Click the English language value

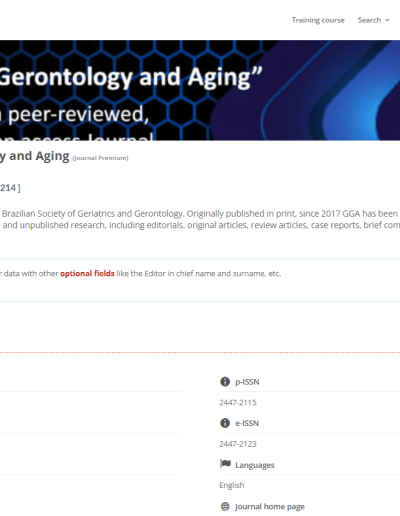(232, 485)
